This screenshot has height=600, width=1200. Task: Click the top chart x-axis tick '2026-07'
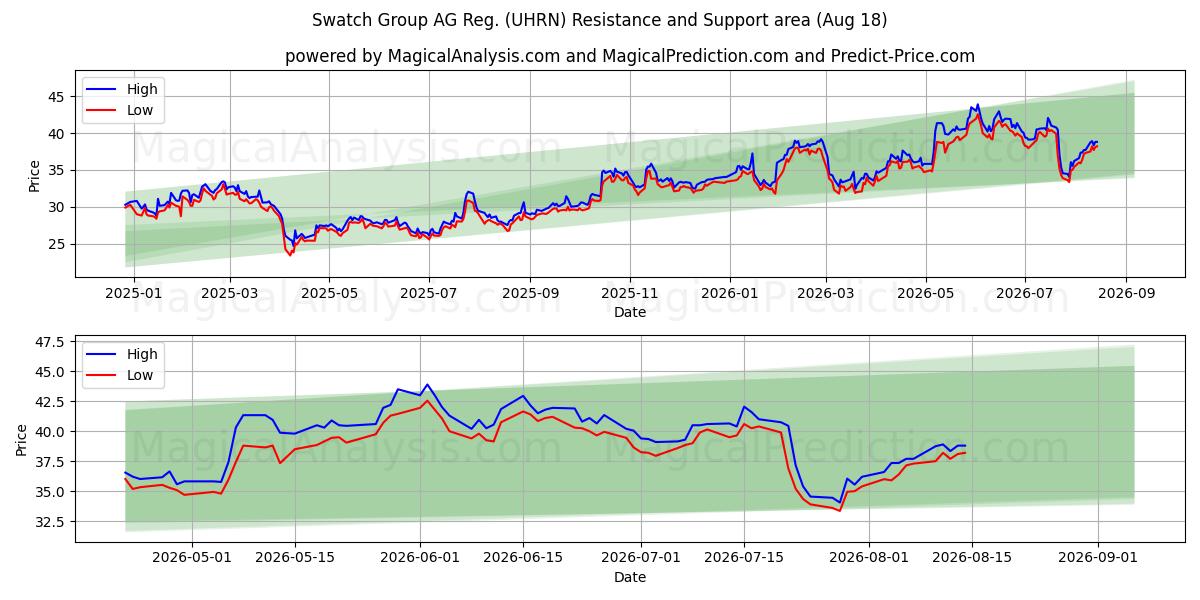pos(1026,293)
